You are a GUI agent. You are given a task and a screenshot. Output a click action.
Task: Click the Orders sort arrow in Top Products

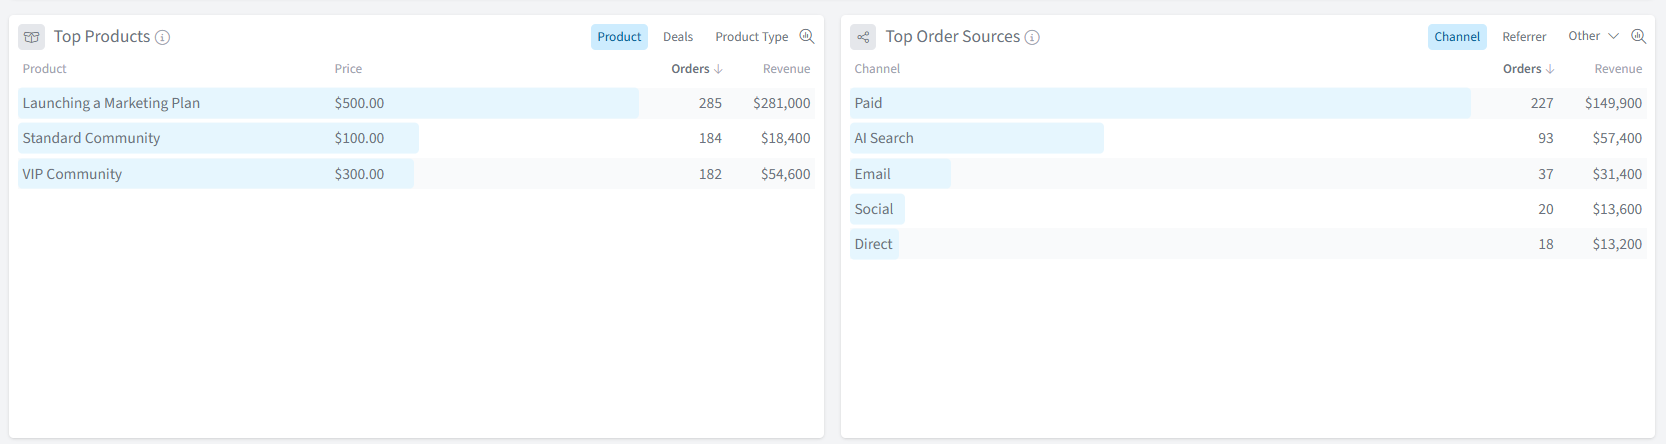point(718,69)
